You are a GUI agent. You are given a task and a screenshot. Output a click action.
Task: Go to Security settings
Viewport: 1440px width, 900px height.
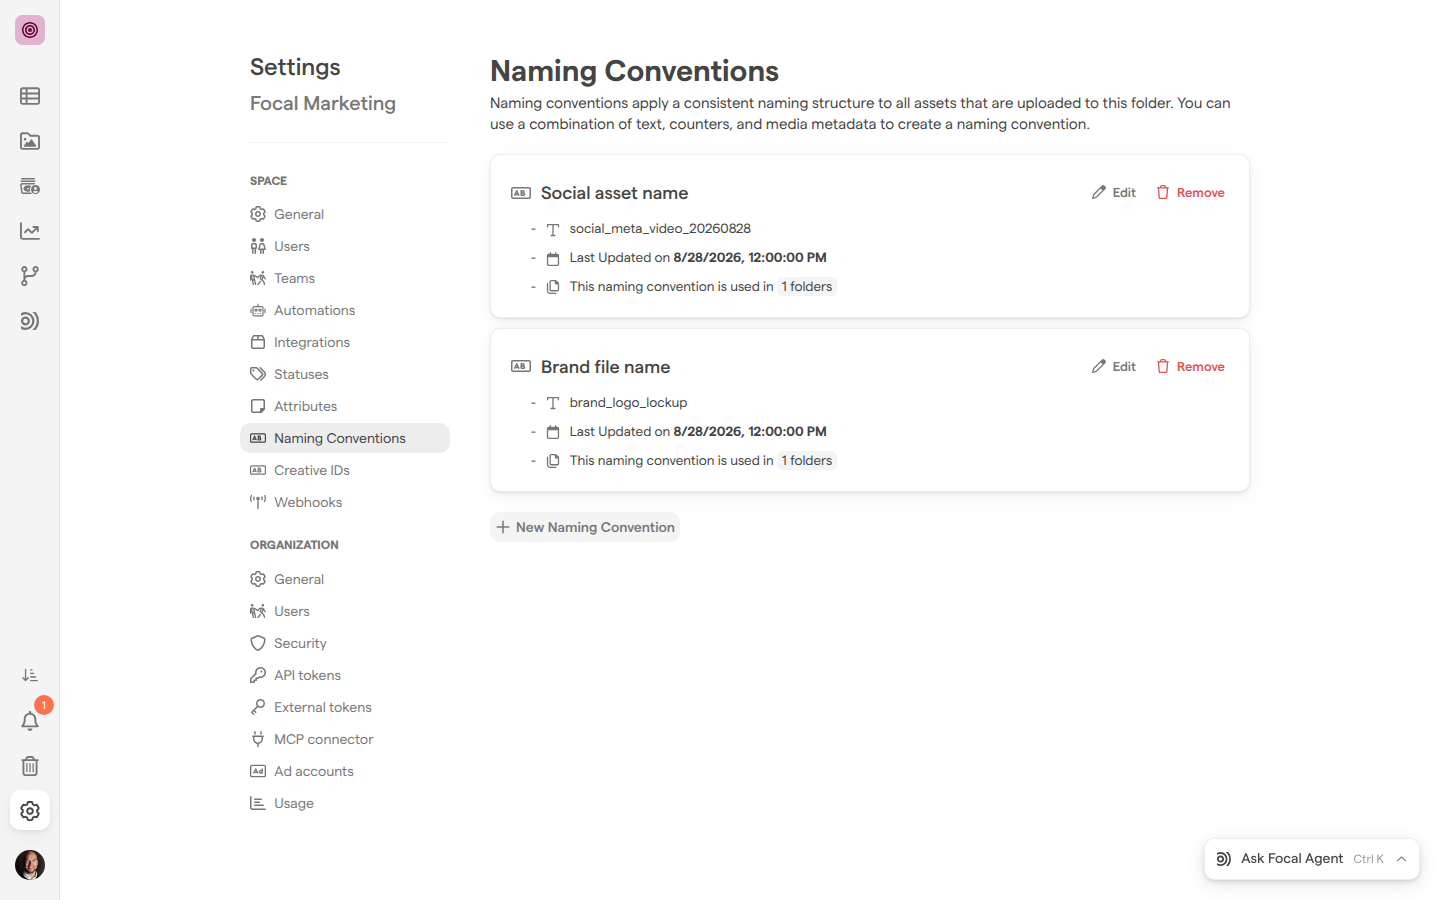click(345, 643)
